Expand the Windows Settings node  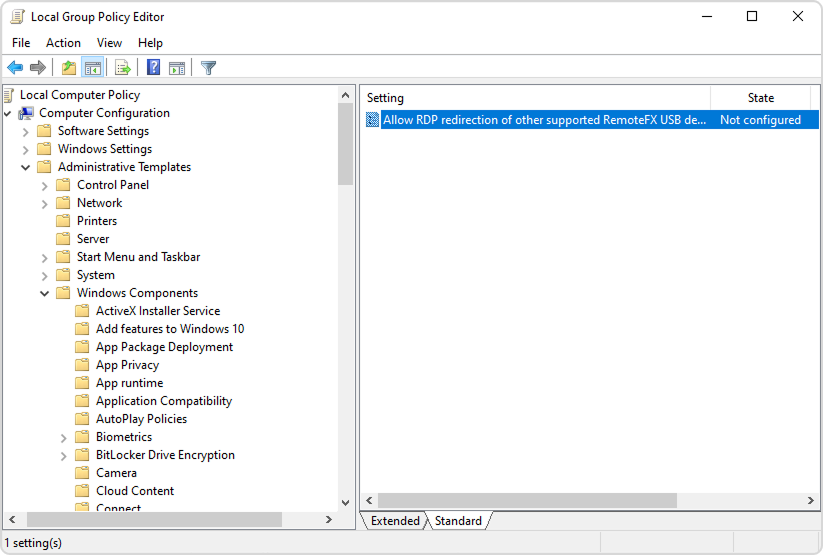tap(25, 150)
